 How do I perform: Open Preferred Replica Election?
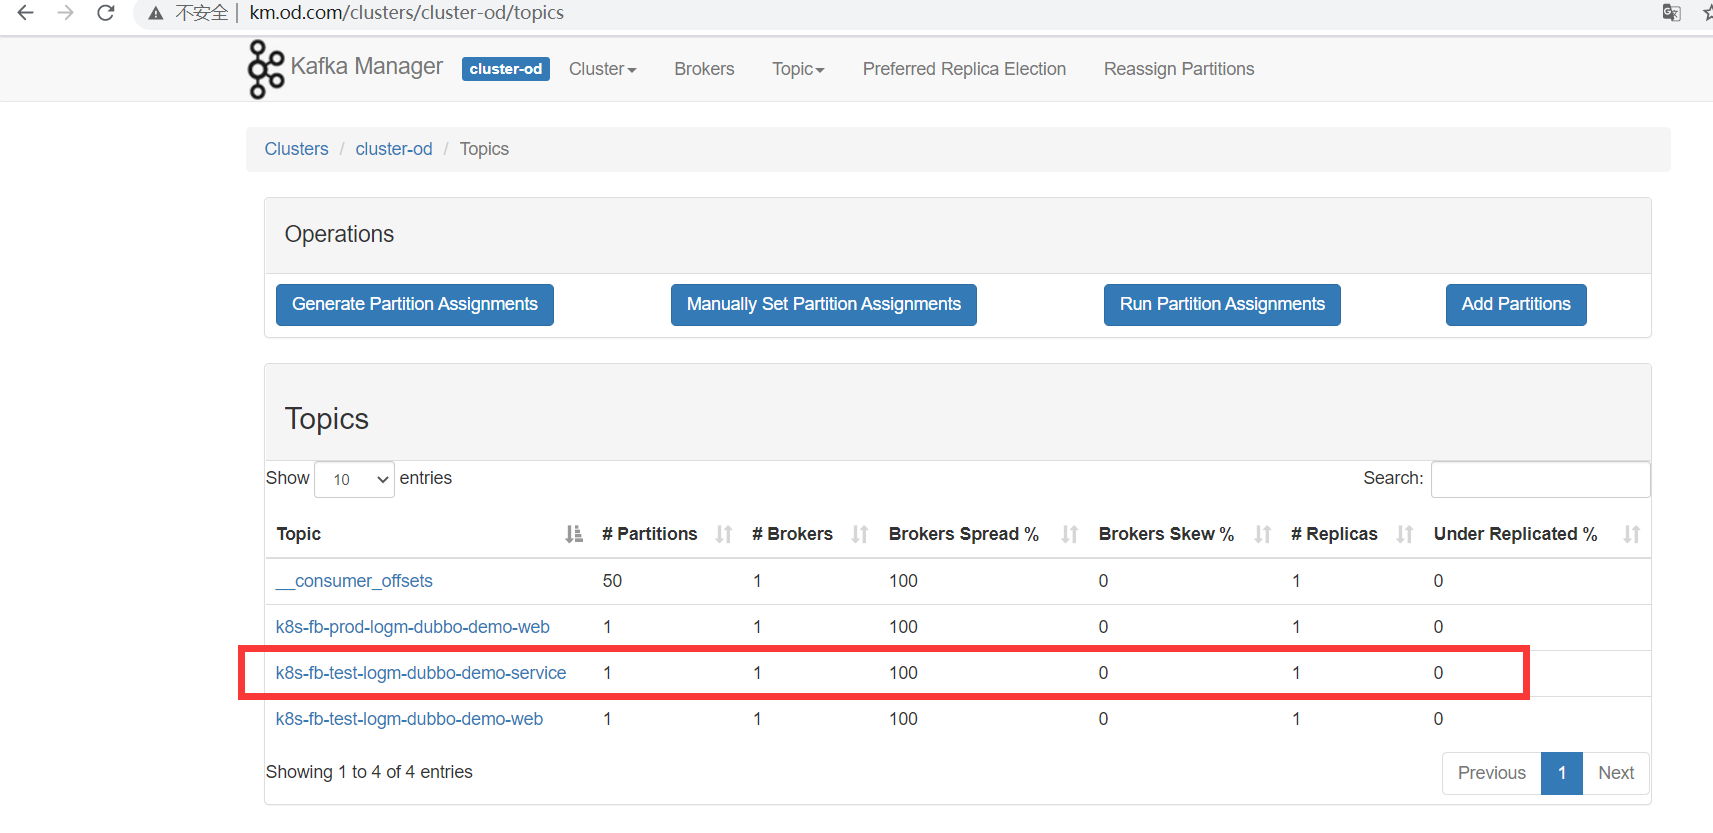click(x=964, y=69)
